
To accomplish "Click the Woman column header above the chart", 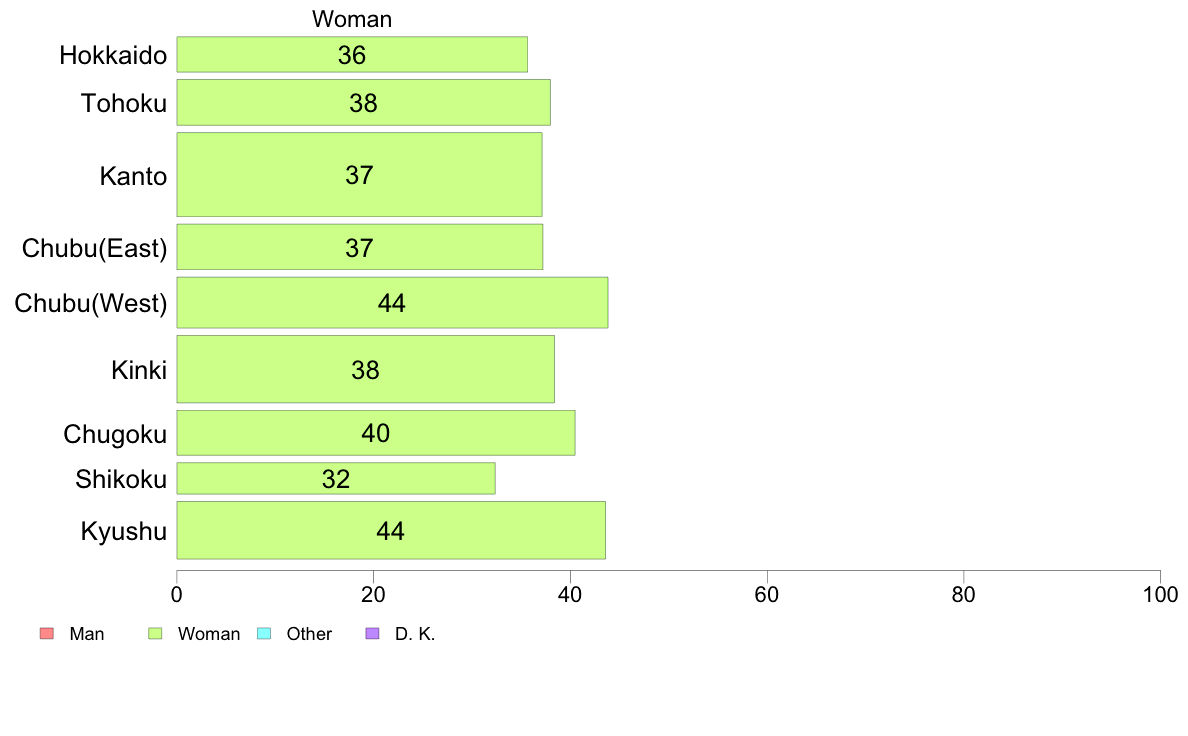I will (352, 19).
